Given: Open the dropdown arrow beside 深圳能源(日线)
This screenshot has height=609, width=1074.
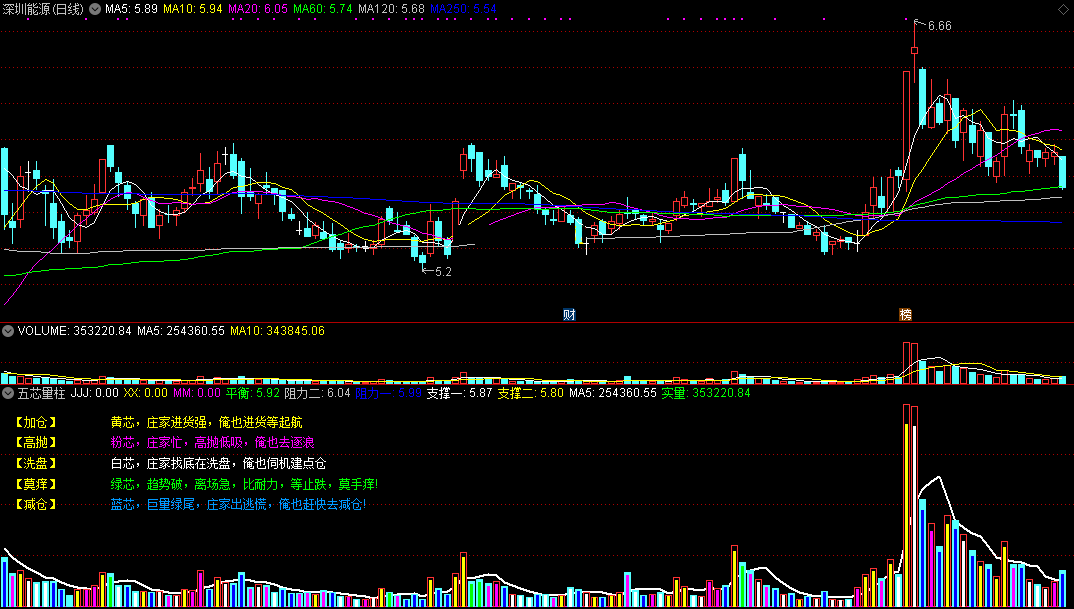Looking at the screenshot, I should pyautogui.click(x=95, y=10).
